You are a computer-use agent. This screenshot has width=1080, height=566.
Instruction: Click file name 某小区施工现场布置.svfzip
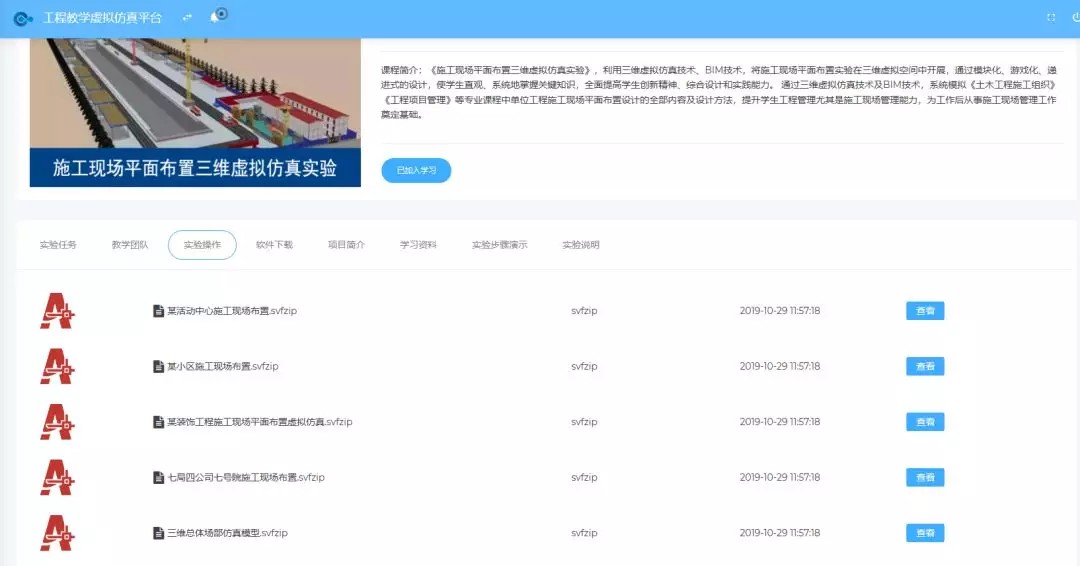(x=222, y=366)
